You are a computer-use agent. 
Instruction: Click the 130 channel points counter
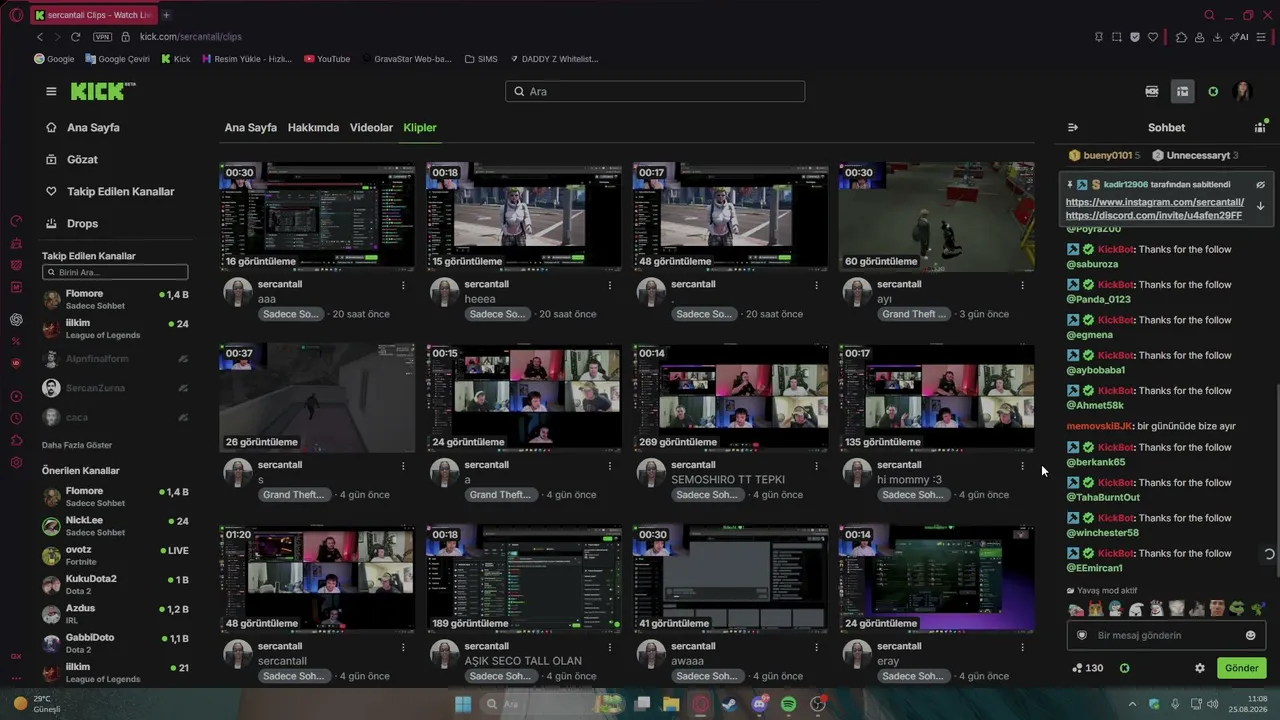pos(1087,668)
